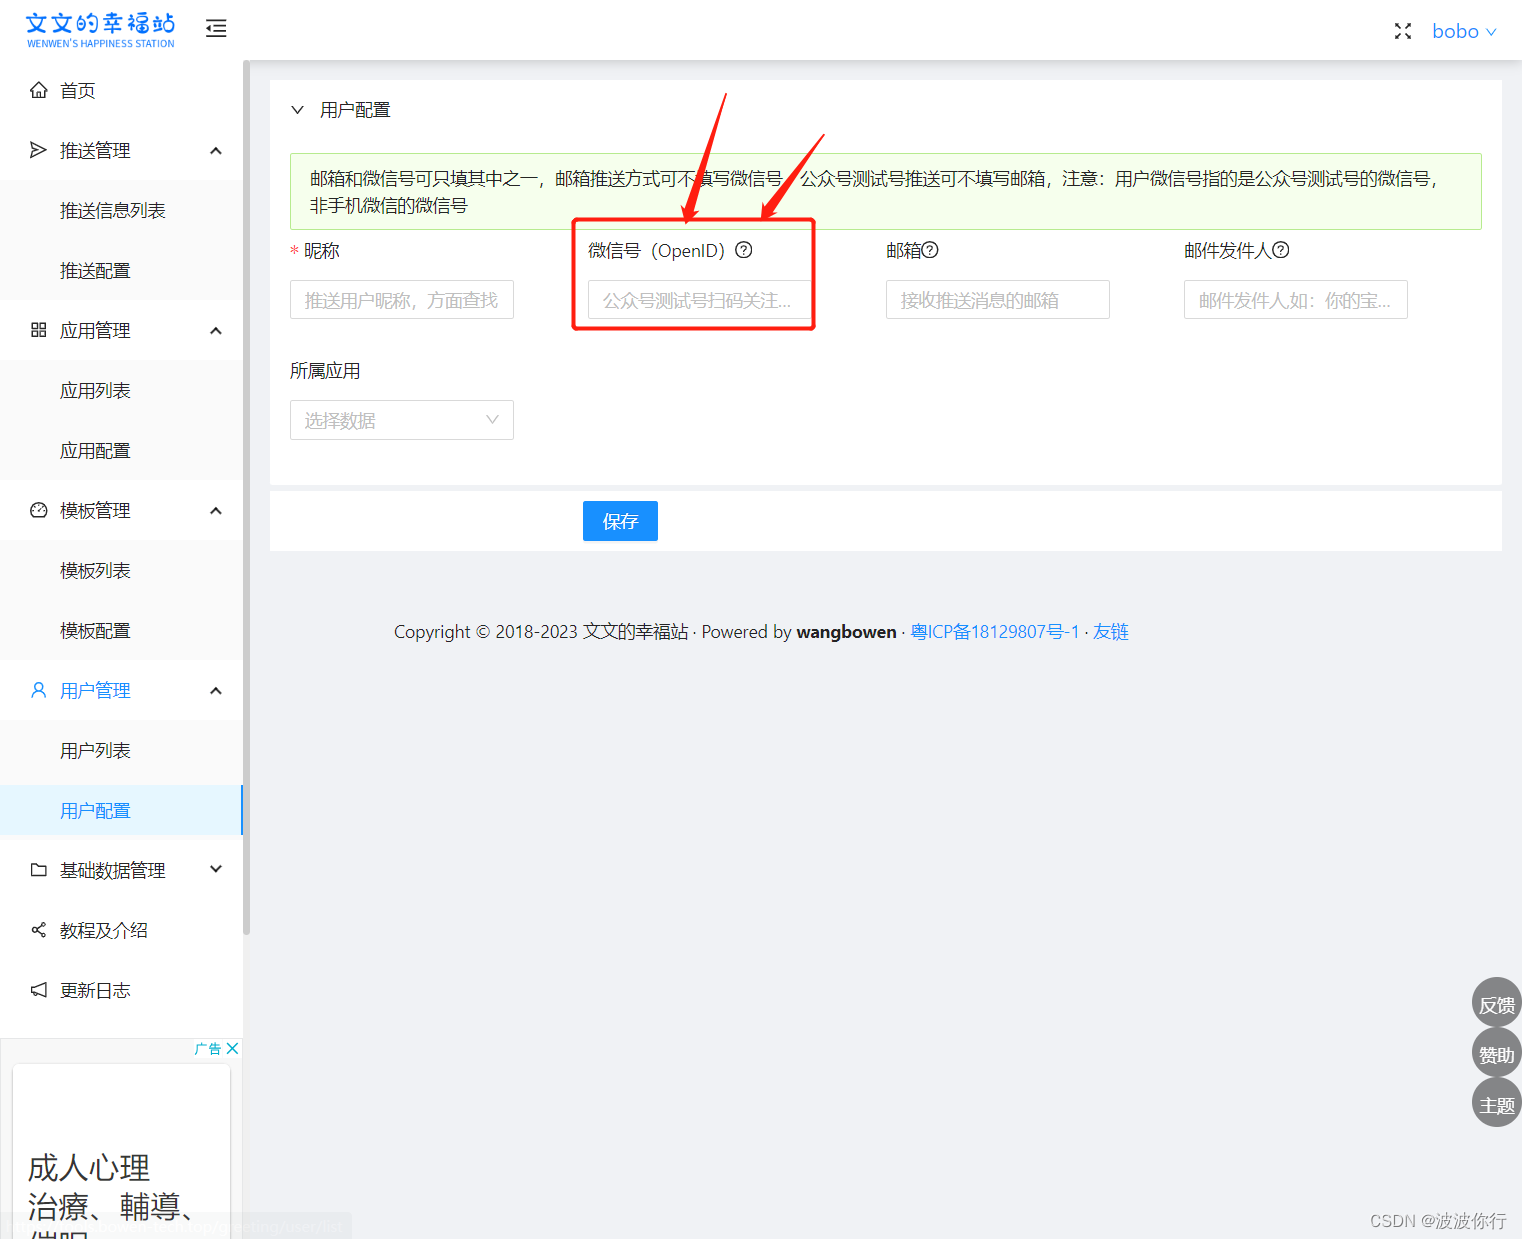The image size is (1522, 1239).
Task: Click the 主题 theme floating button
Action: [x=1496, y=1103]
